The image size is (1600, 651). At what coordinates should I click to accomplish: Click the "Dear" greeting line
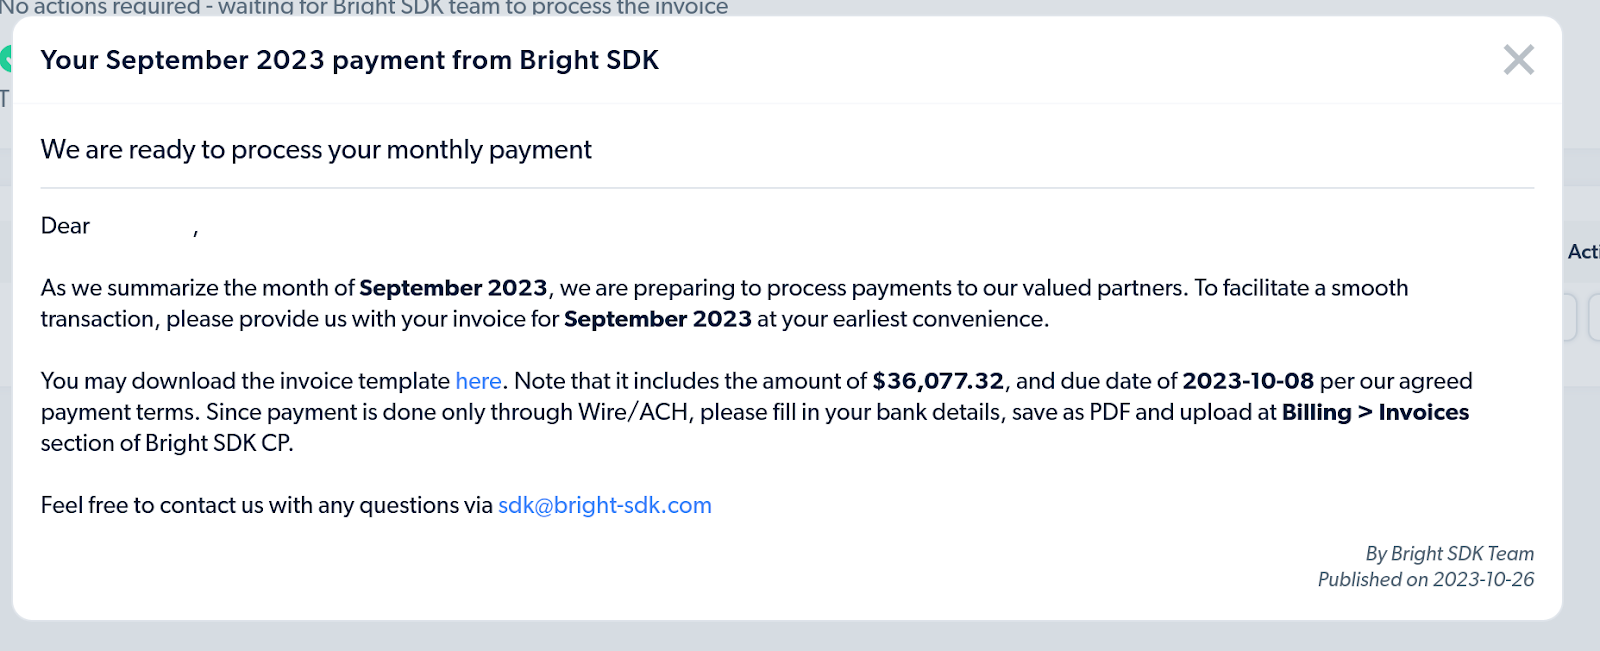click(x=66, y=226)
